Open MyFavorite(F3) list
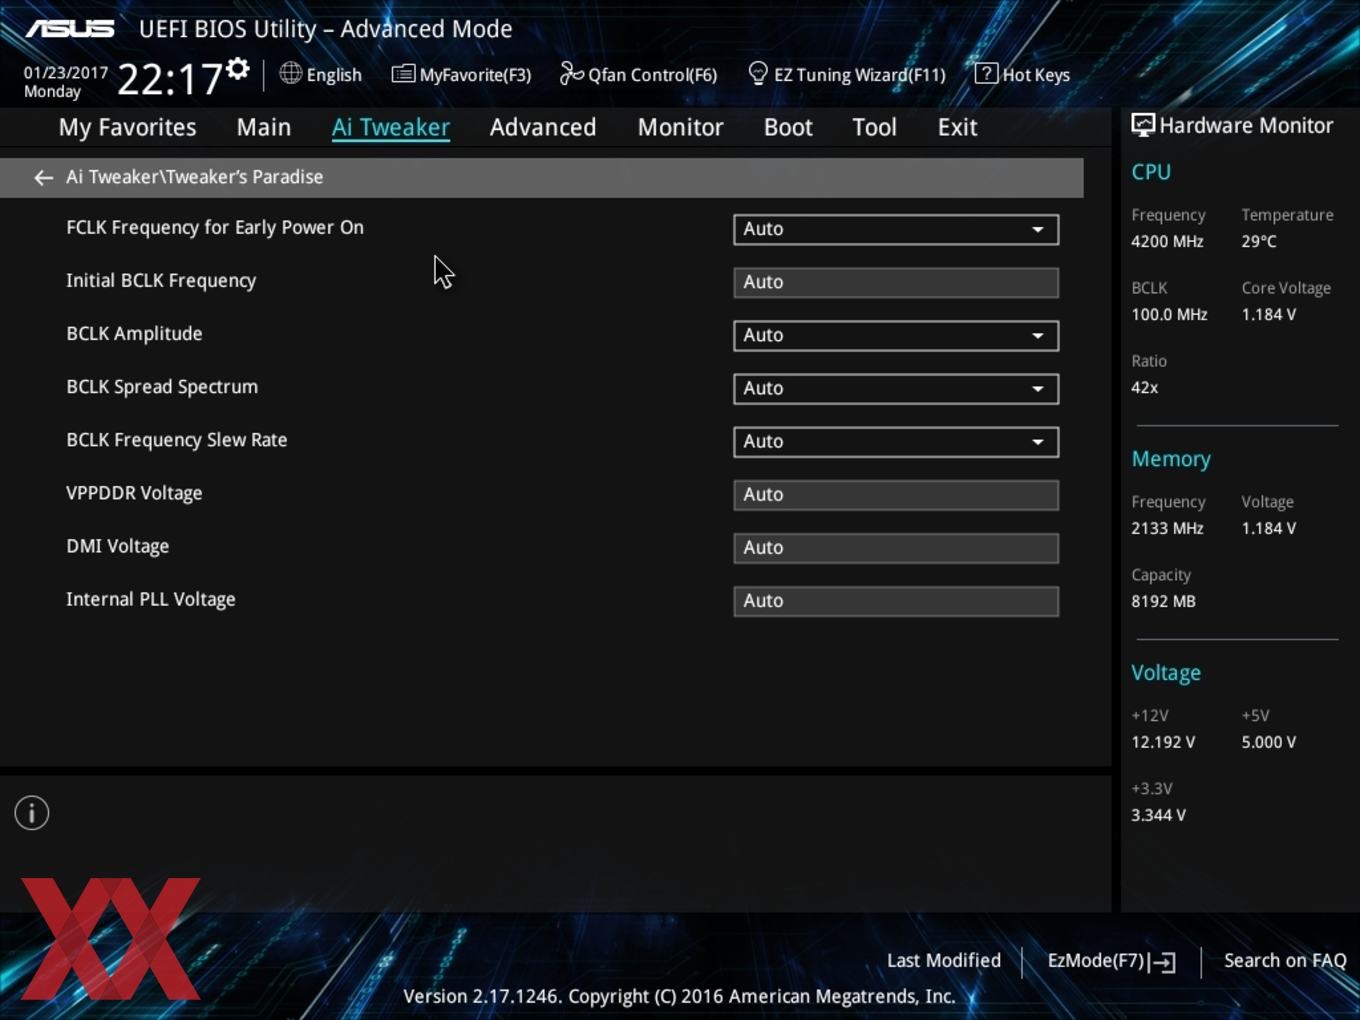Viewport: 1360px width, 1020px height. [461, 74]
